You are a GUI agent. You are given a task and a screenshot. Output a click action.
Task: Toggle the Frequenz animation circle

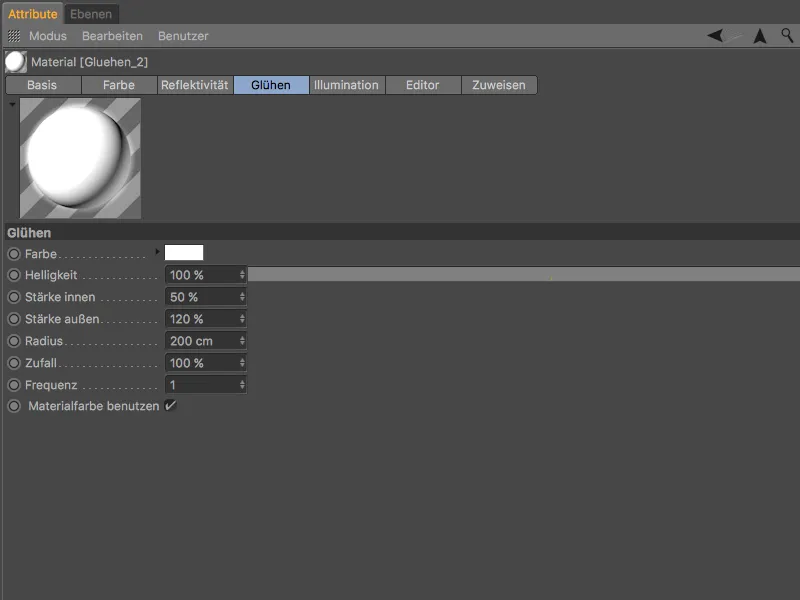click(14, 385)
